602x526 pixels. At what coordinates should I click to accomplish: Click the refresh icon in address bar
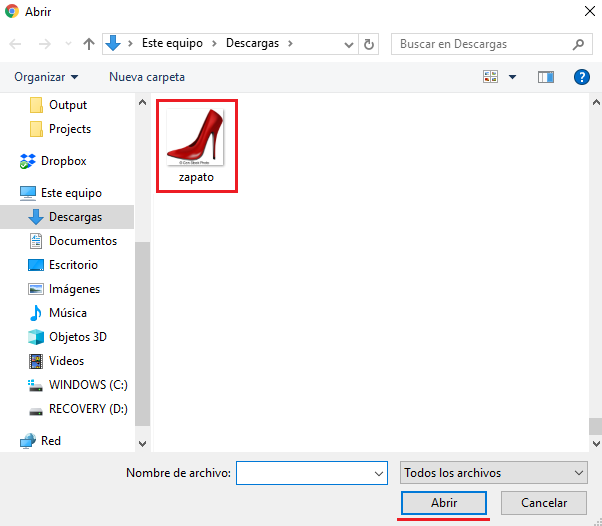(x=370, y=44)
